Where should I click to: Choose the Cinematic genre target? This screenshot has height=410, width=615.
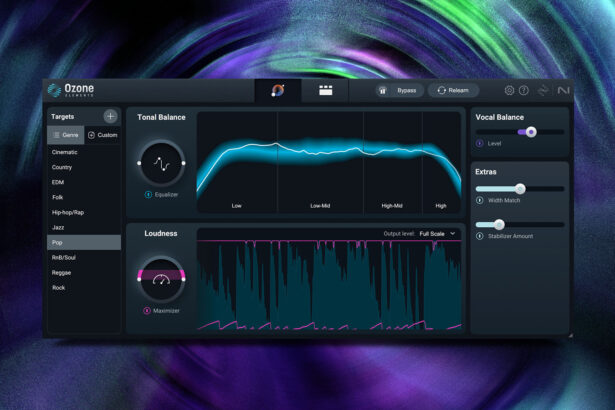coord(84,152)
